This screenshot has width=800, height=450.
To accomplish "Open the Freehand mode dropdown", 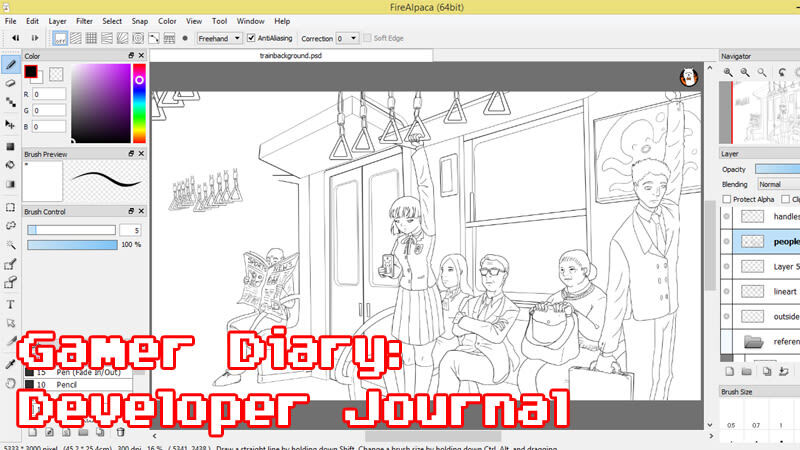I will [x=220, y=38].
